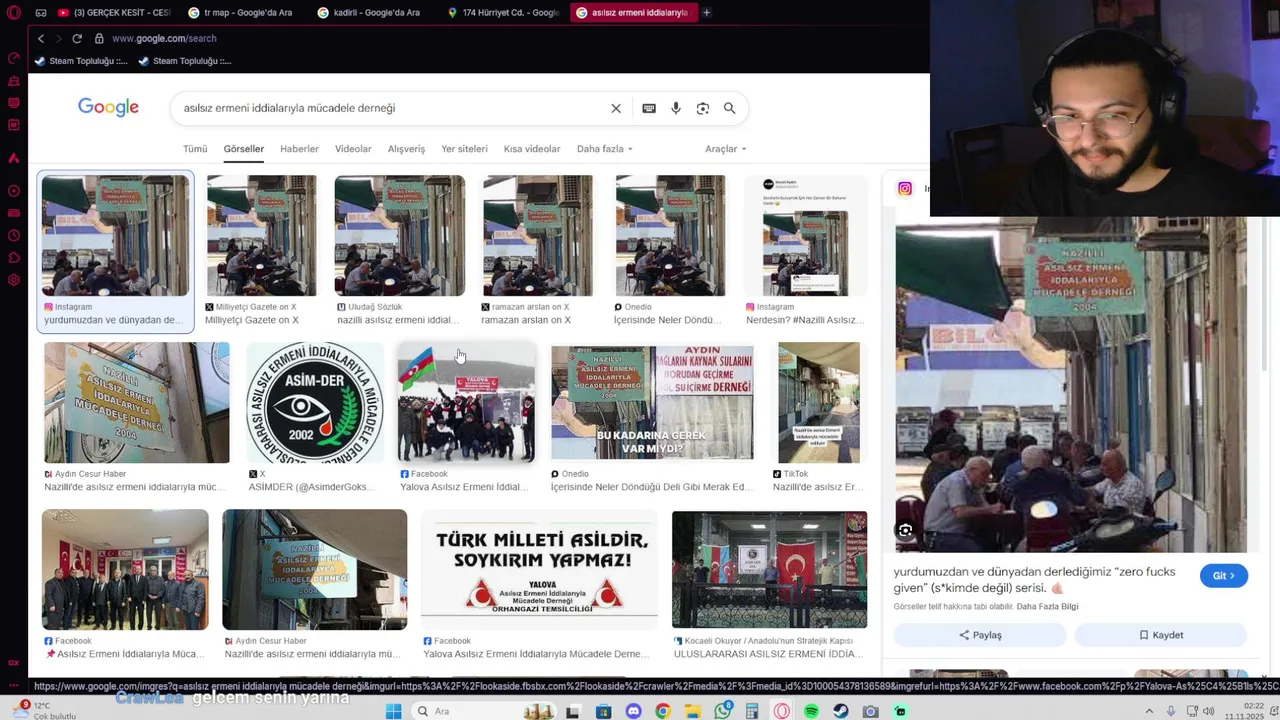The height and width of the screenshot is (720, 1280).
Task: Open TikTok Nazilli image result
Action: [x=819, y=403]
